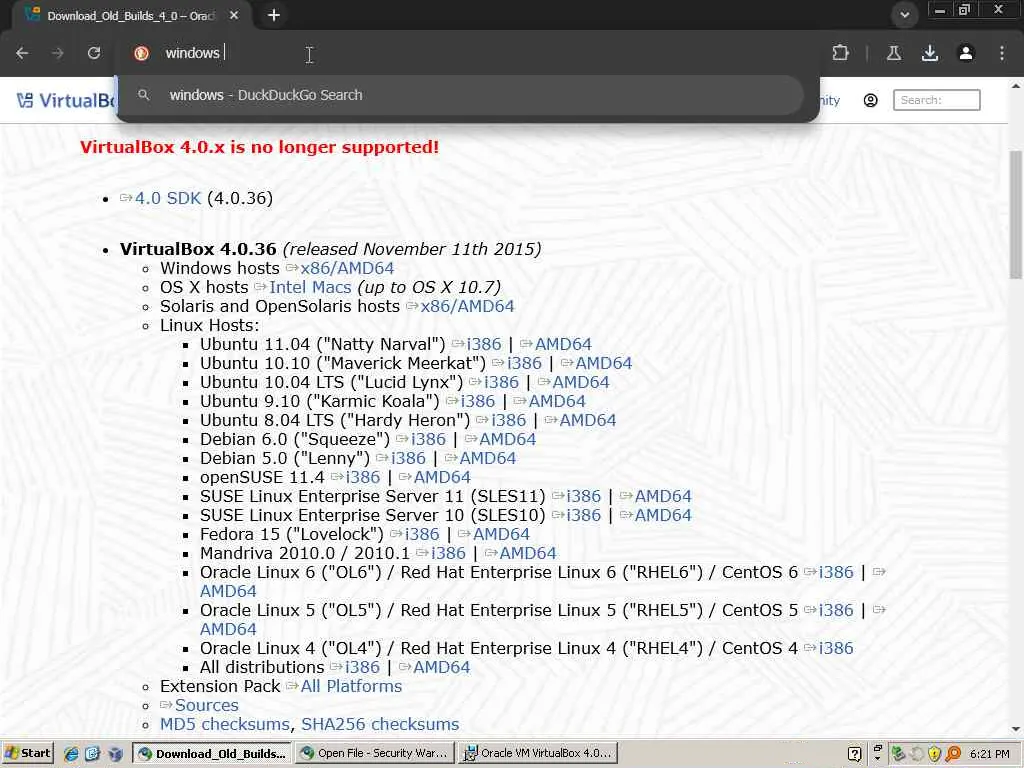
Task: Open the browser profile avatar icon
Action: [x=966, y=53]
